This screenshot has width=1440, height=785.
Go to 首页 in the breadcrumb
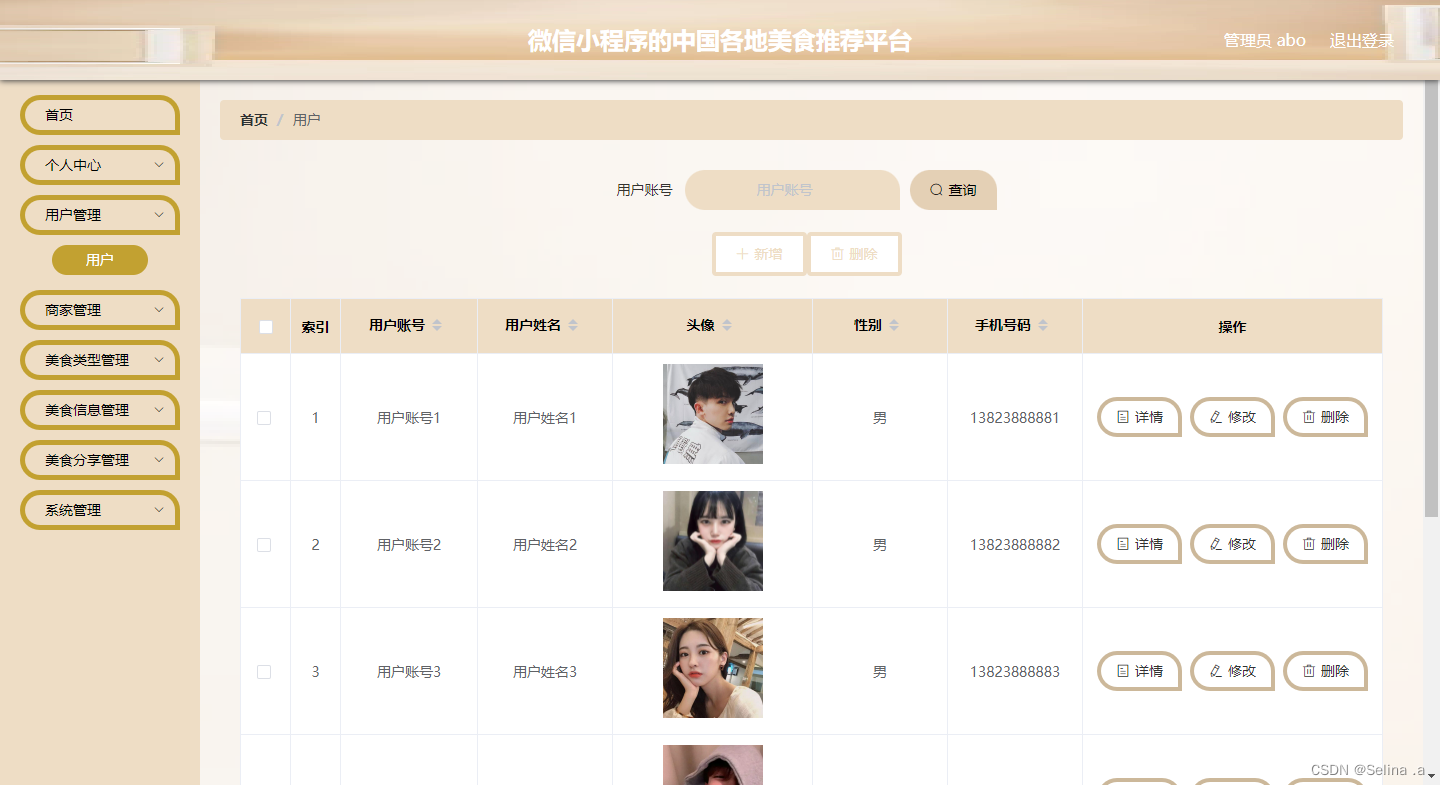(254, 120)
